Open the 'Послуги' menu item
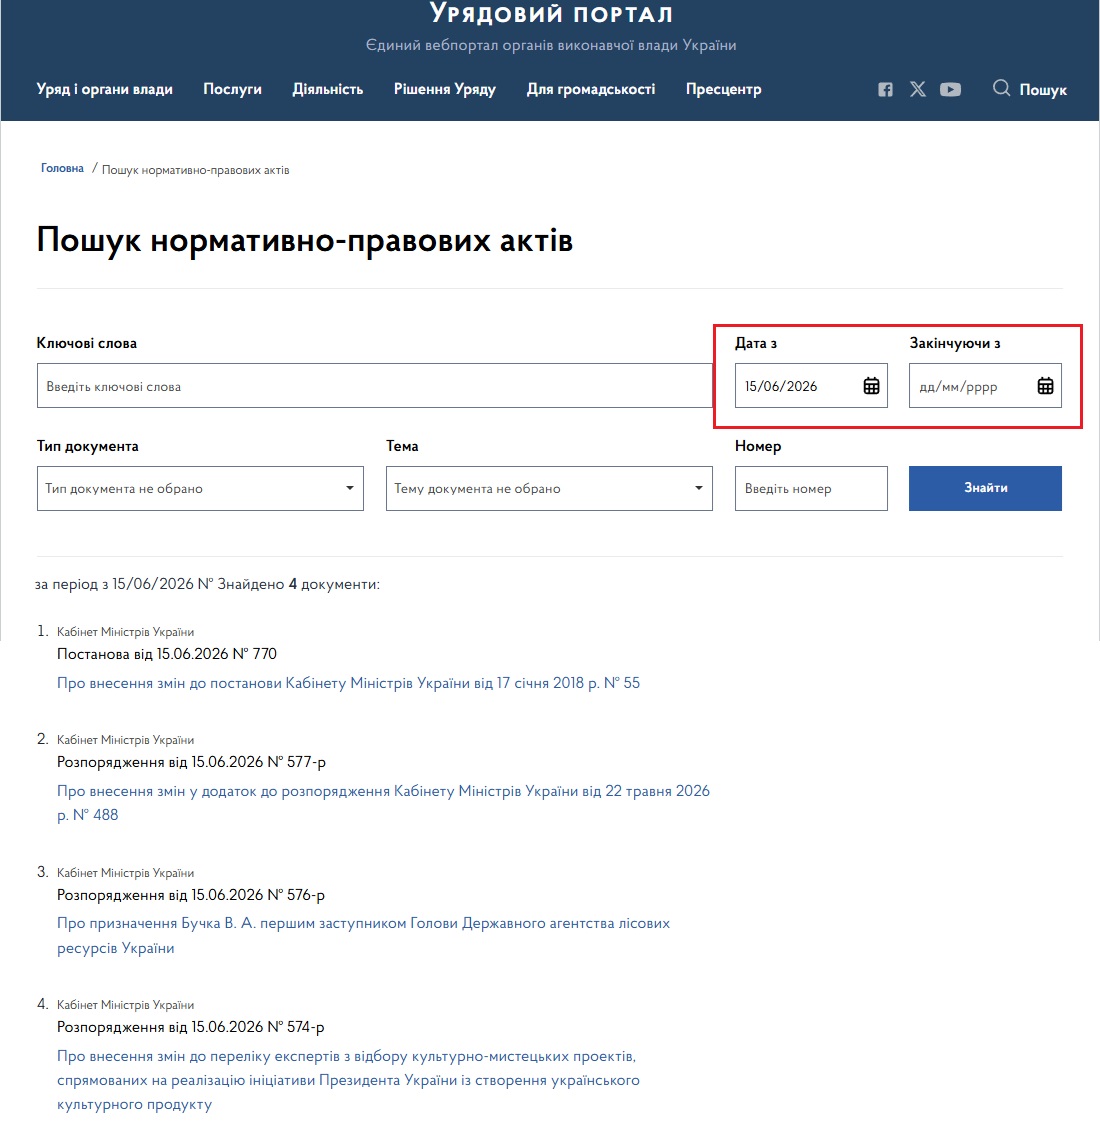The image size is (1100, 1140). click(x=233, y=89)
